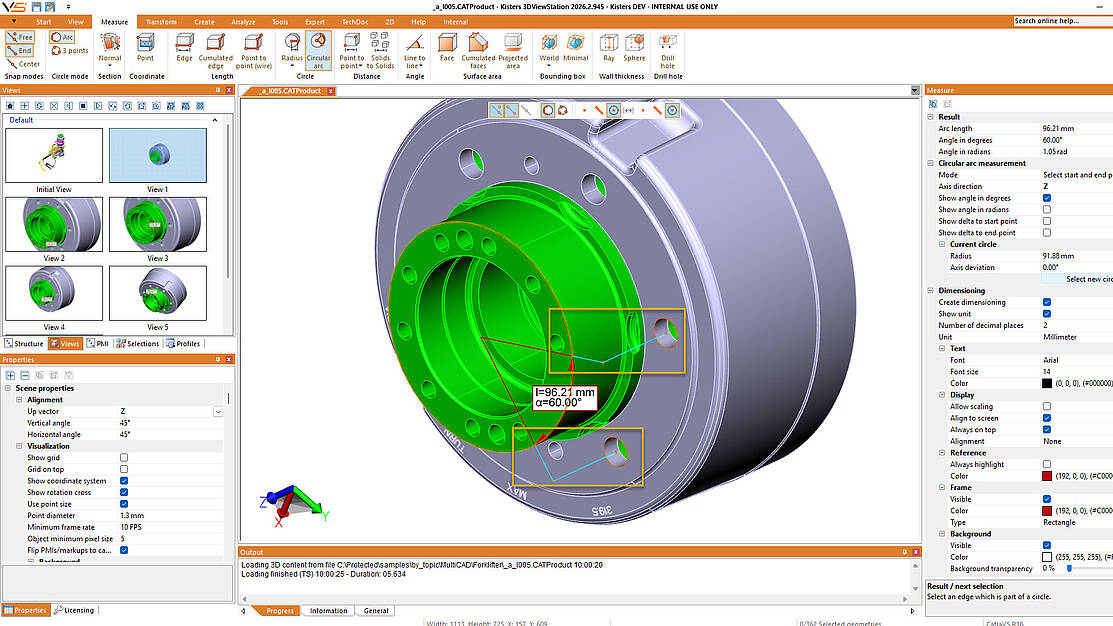Enable Show angle in radians
1113x626 pixels.
(x=1047, y=209)
